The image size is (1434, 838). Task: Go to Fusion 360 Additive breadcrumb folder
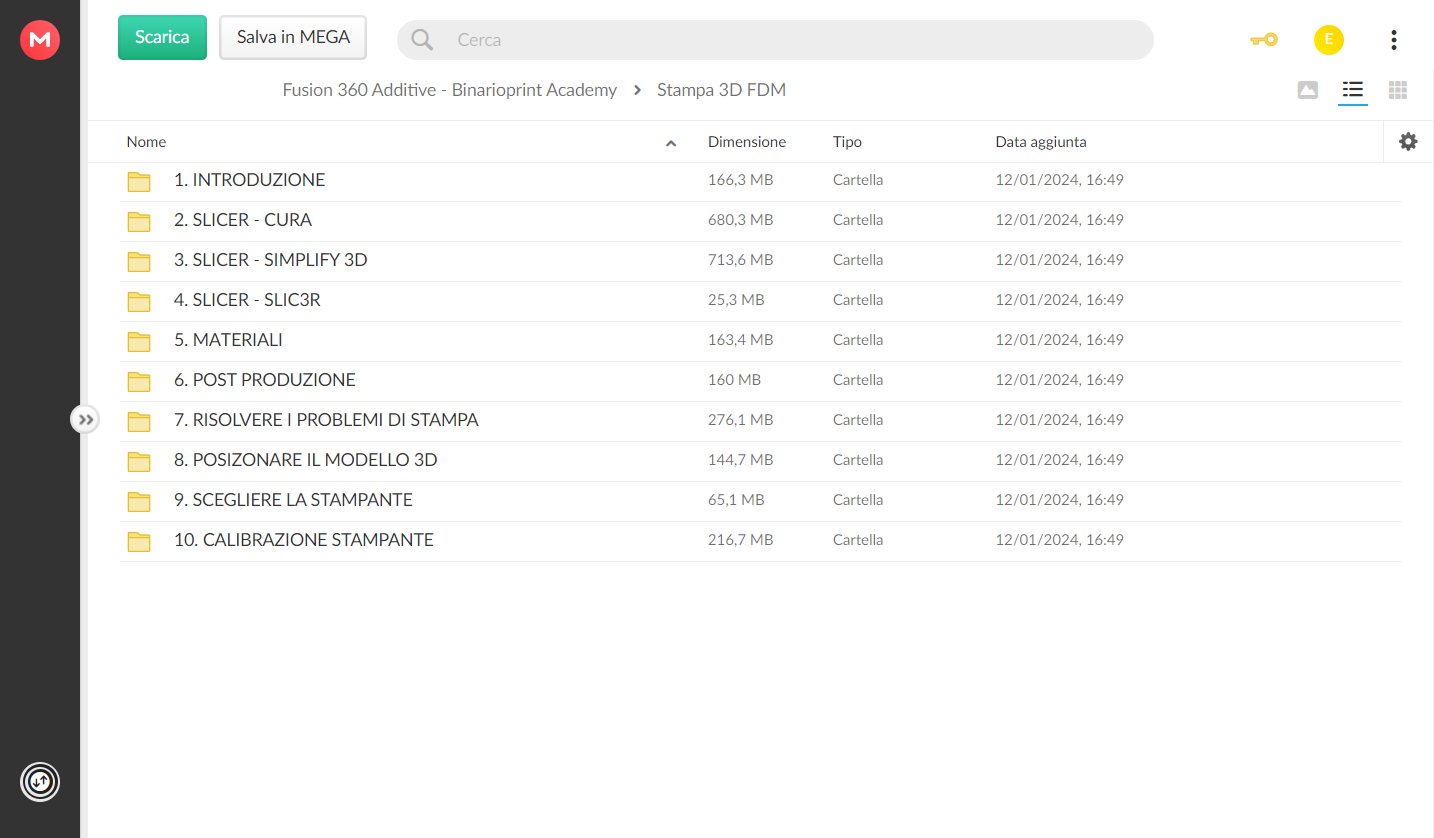(x=450, y=90)
